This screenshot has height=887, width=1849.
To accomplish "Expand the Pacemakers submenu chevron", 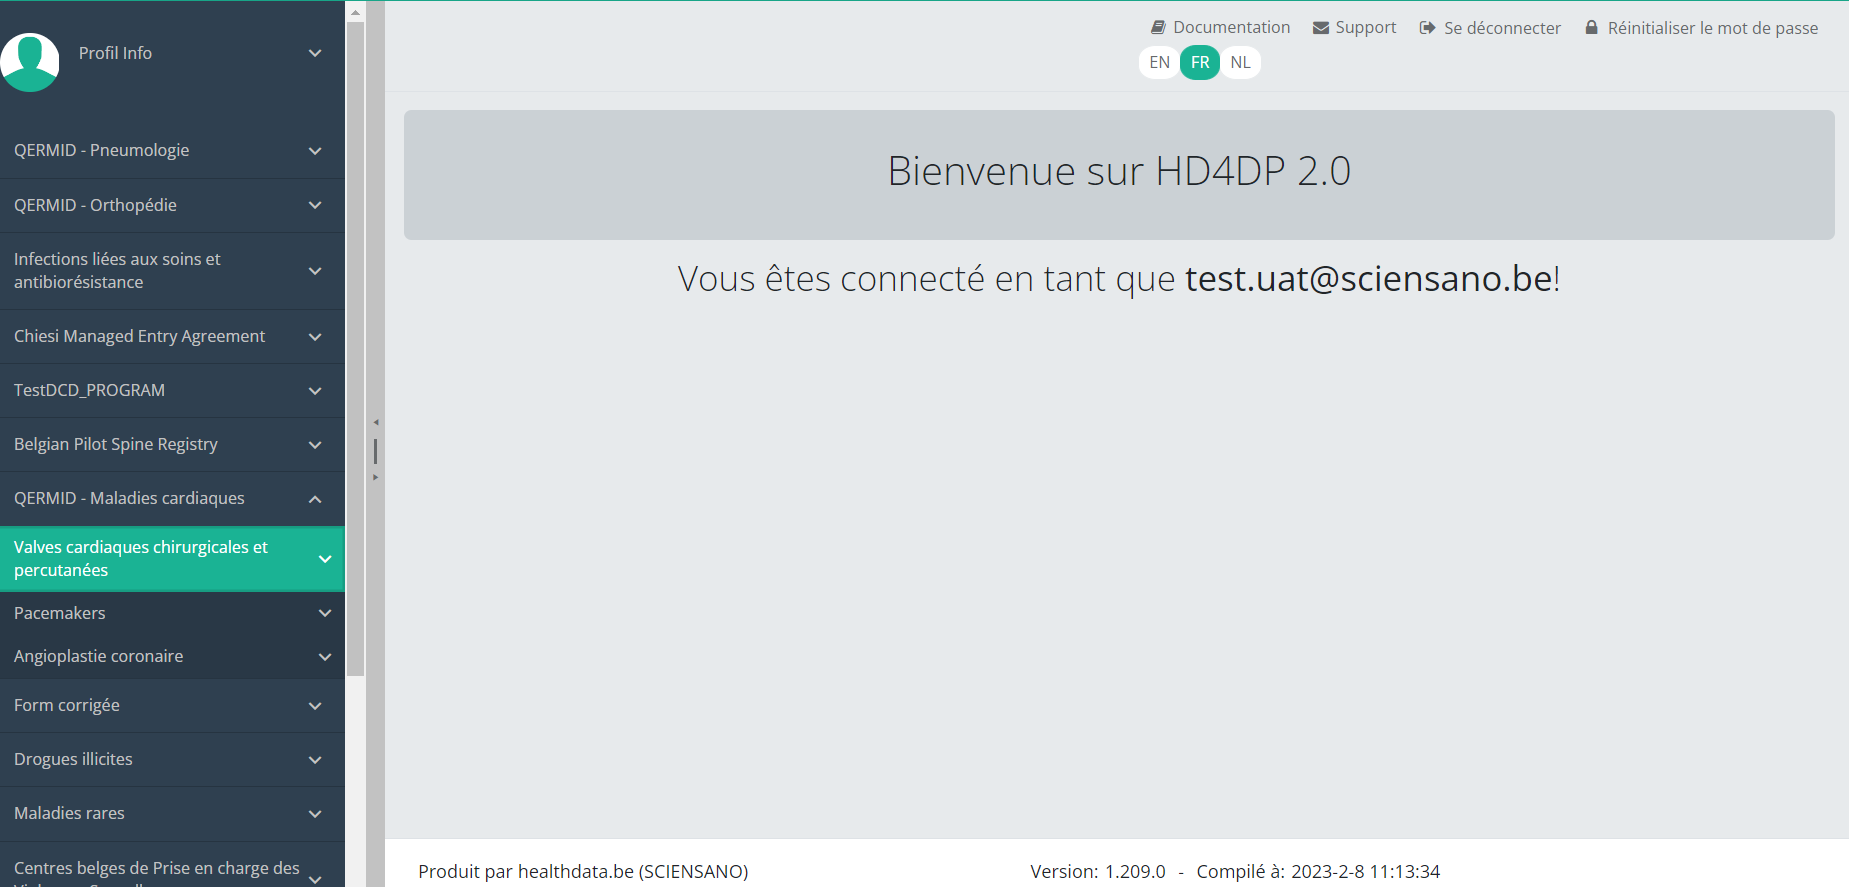I will click(325, 613).
